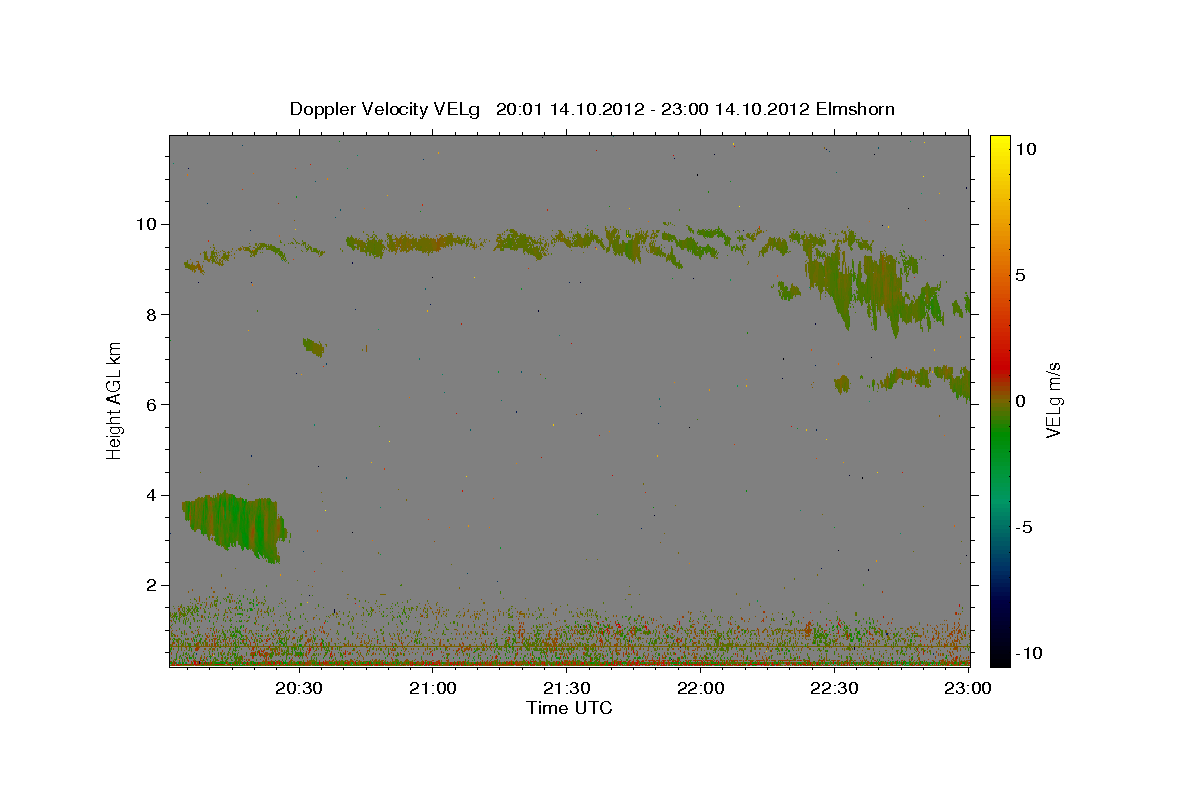
Task: Click the 'VELg m/s' colorbar label
Action: pyautogui.click(x=1054, y=399)
